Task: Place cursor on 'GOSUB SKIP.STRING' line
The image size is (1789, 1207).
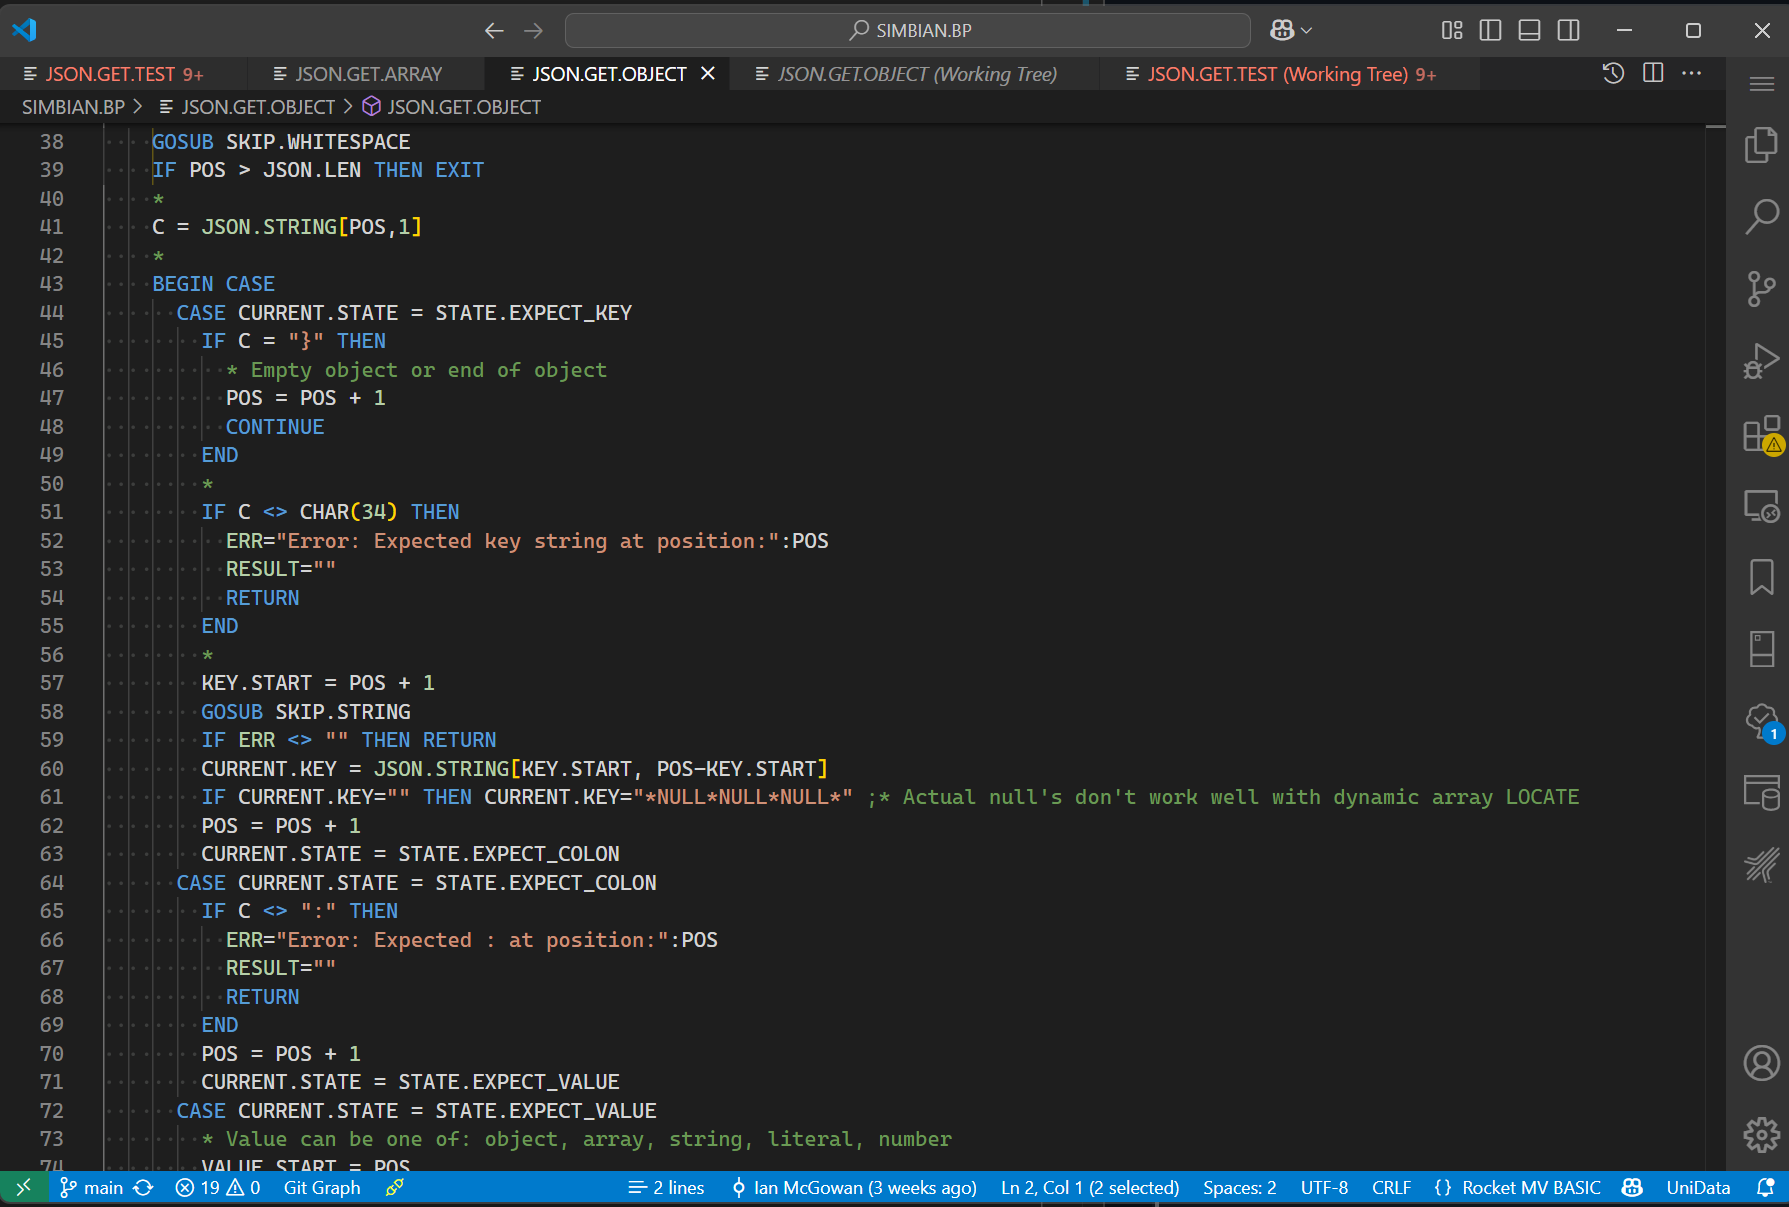Action: click(306, 712)
